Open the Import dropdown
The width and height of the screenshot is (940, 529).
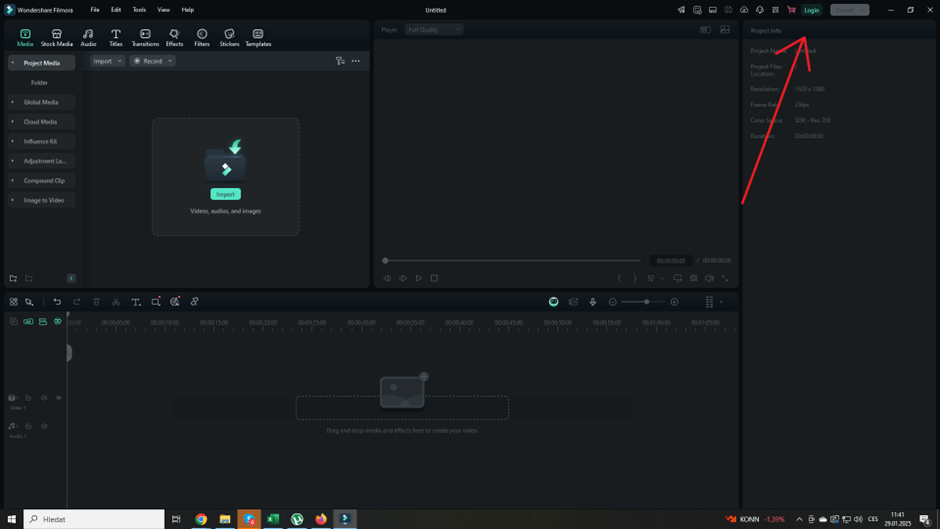point(107,61)
